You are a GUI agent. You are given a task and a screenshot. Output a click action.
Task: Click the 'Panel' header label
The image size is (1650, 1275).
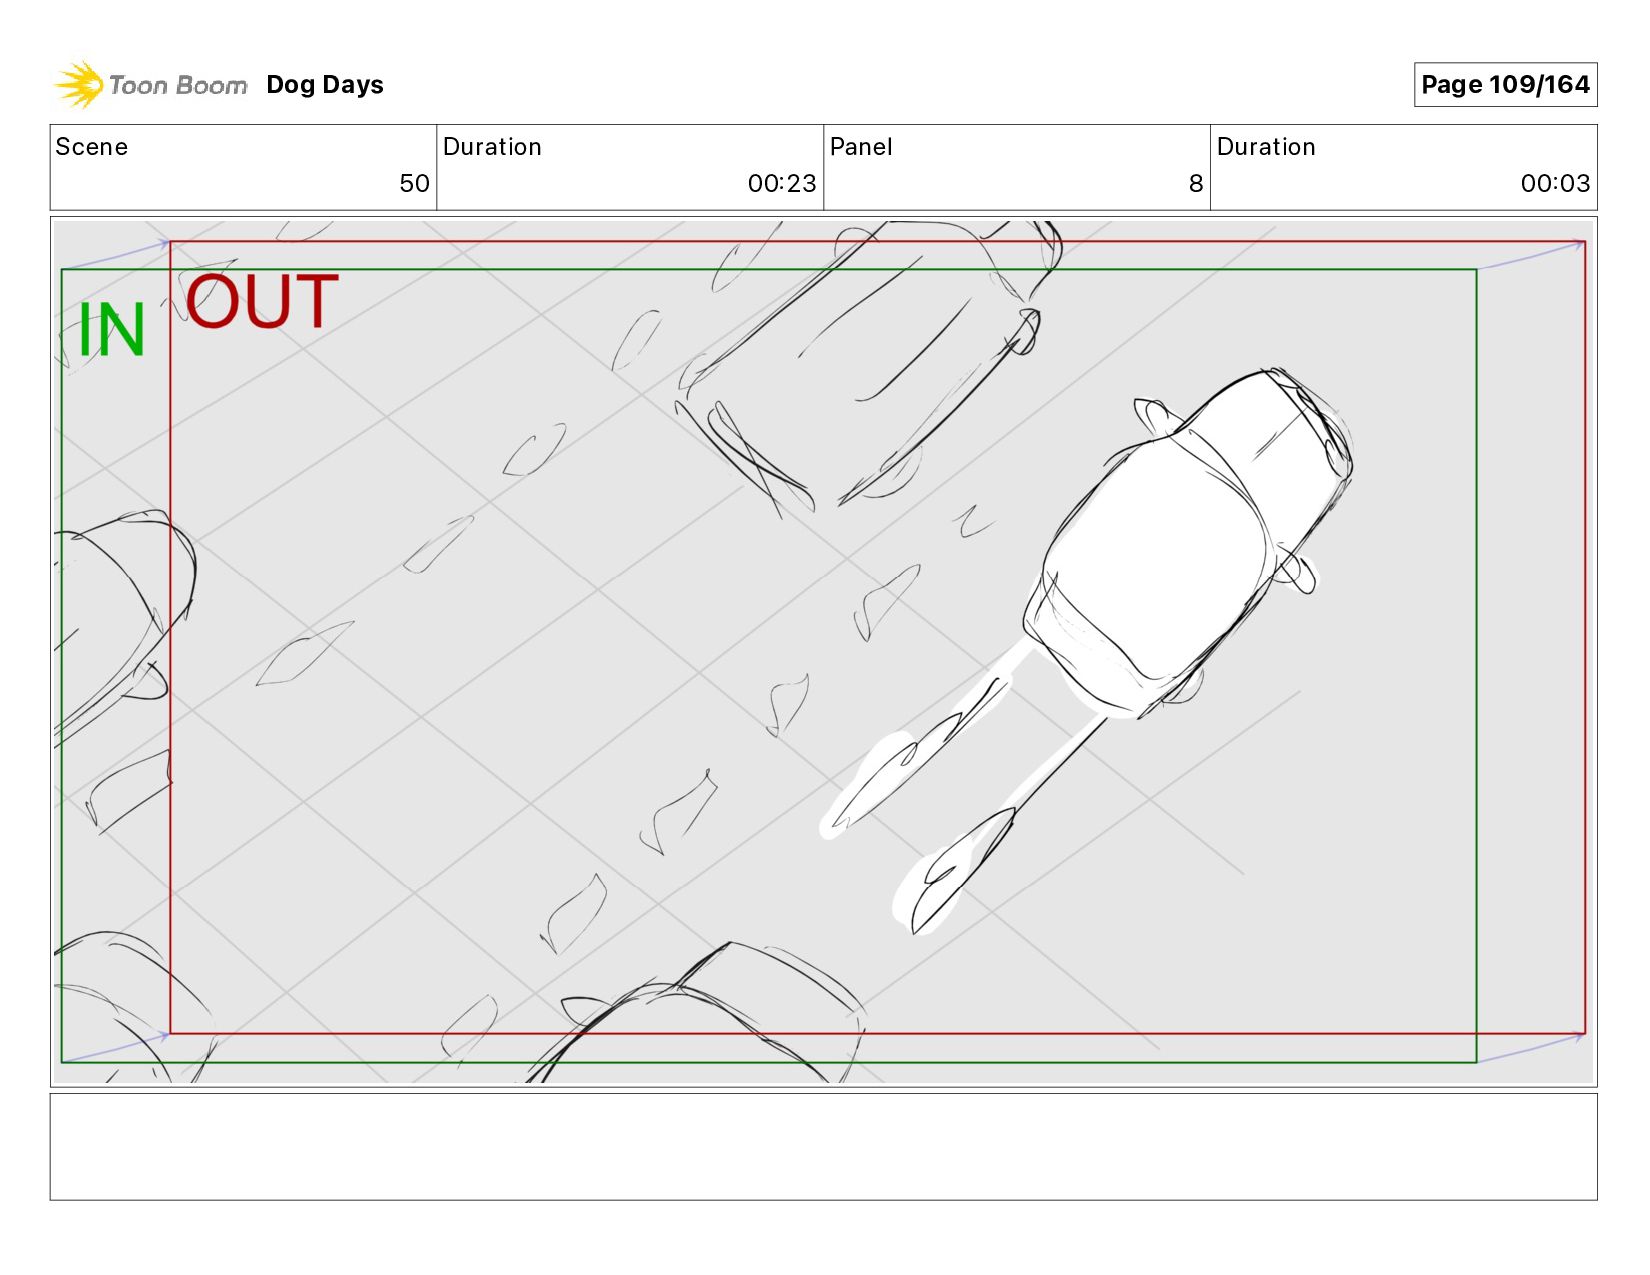(x=861, y=147)
